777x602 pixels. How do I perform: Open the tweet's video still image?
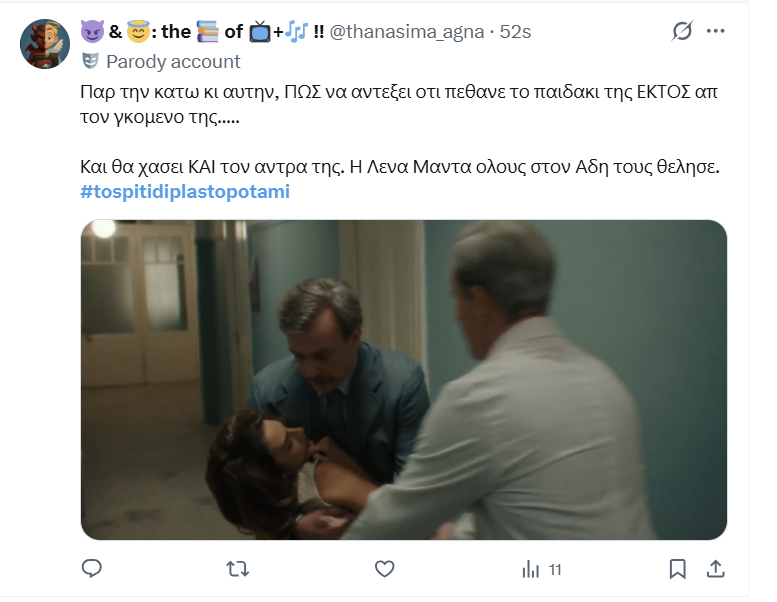404,380
